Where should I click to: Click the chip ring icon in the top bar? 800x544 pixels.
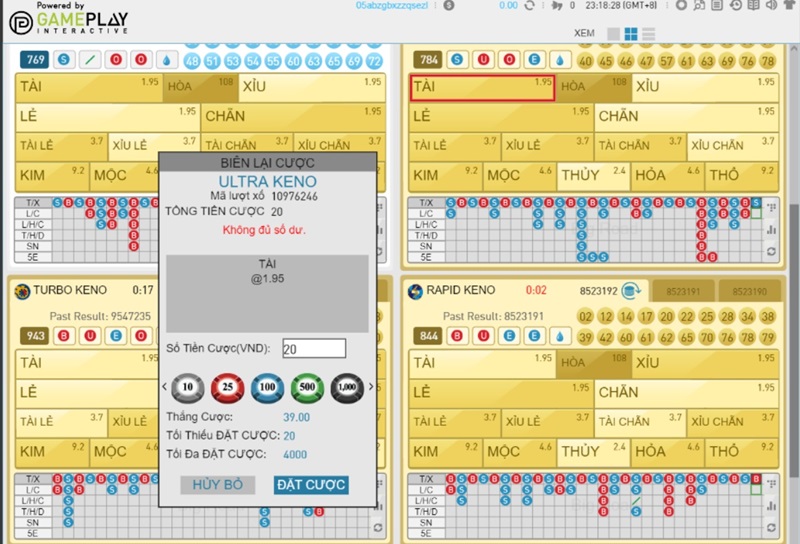click(681, 6)
